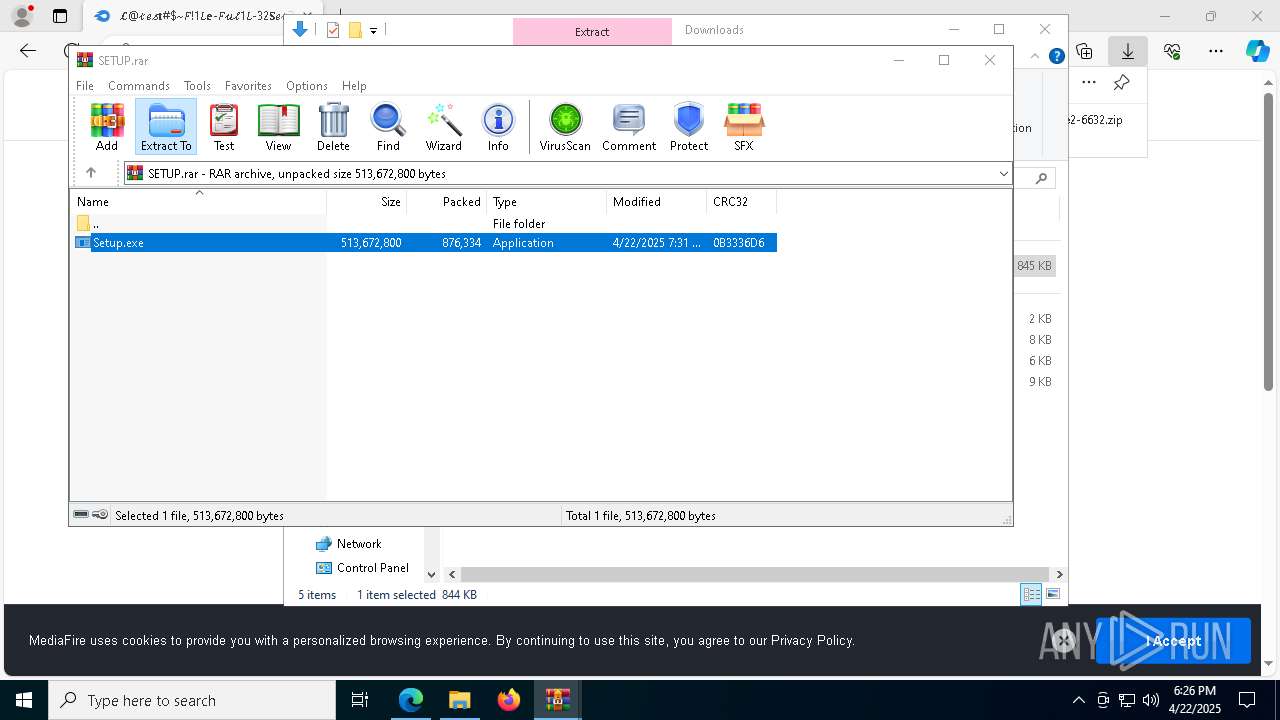1280x720 pixels.
Task: Click Explorer horizontal scrollbar
Action: pyautogui.click(x=755, y=574)
